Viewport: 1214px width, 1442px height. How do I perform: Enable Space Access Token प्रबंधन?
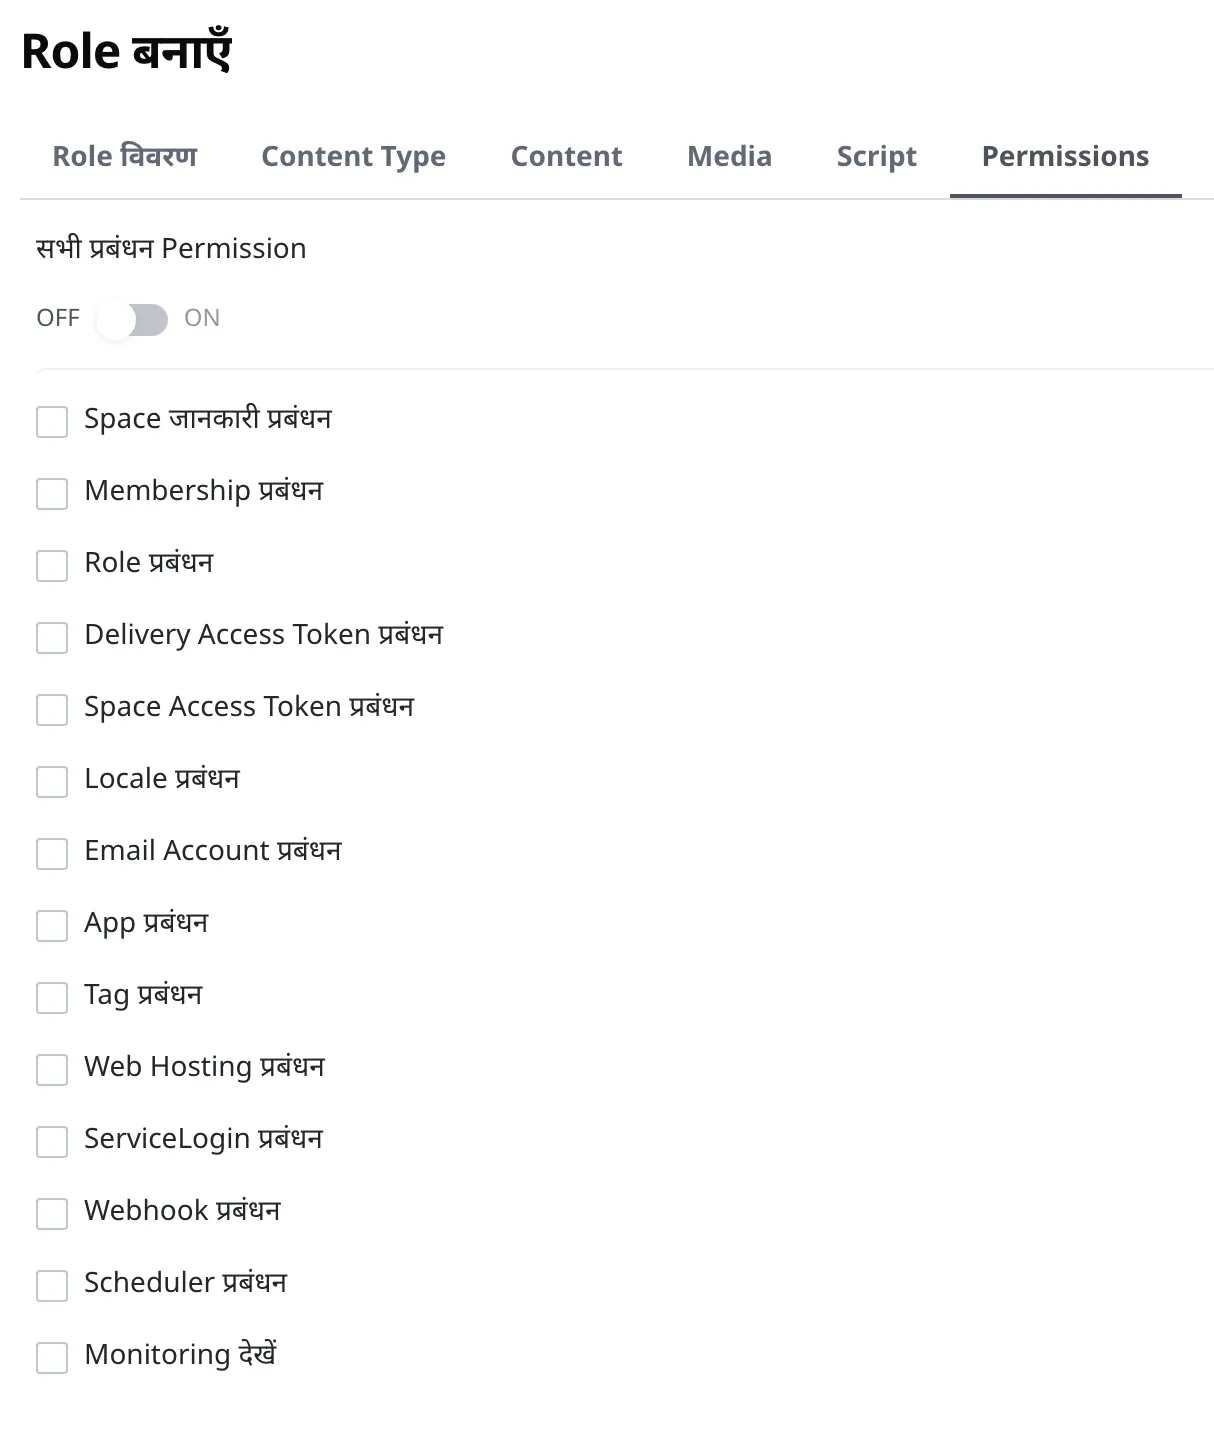point(52,709)
